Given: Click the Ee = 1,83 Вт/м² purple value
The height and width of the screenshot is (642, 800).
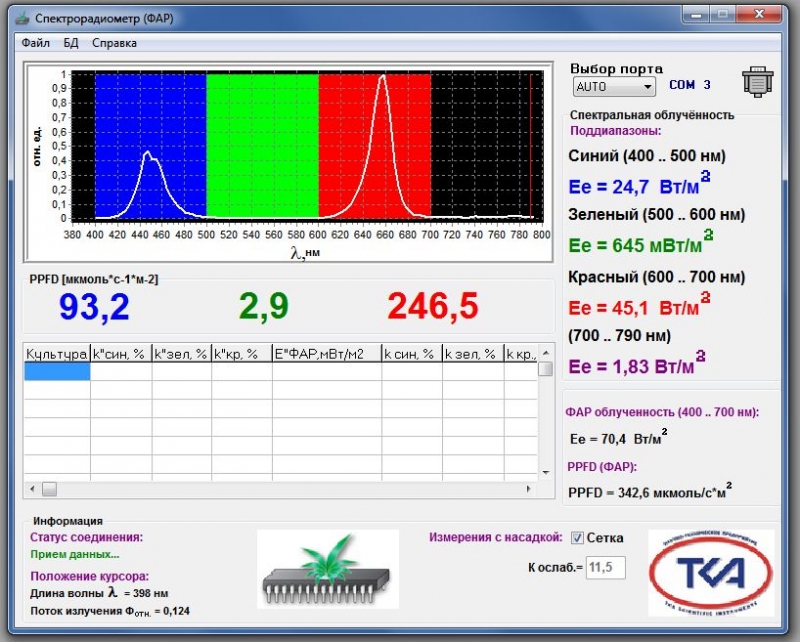Looking at the screenshot, I should 637,364.
